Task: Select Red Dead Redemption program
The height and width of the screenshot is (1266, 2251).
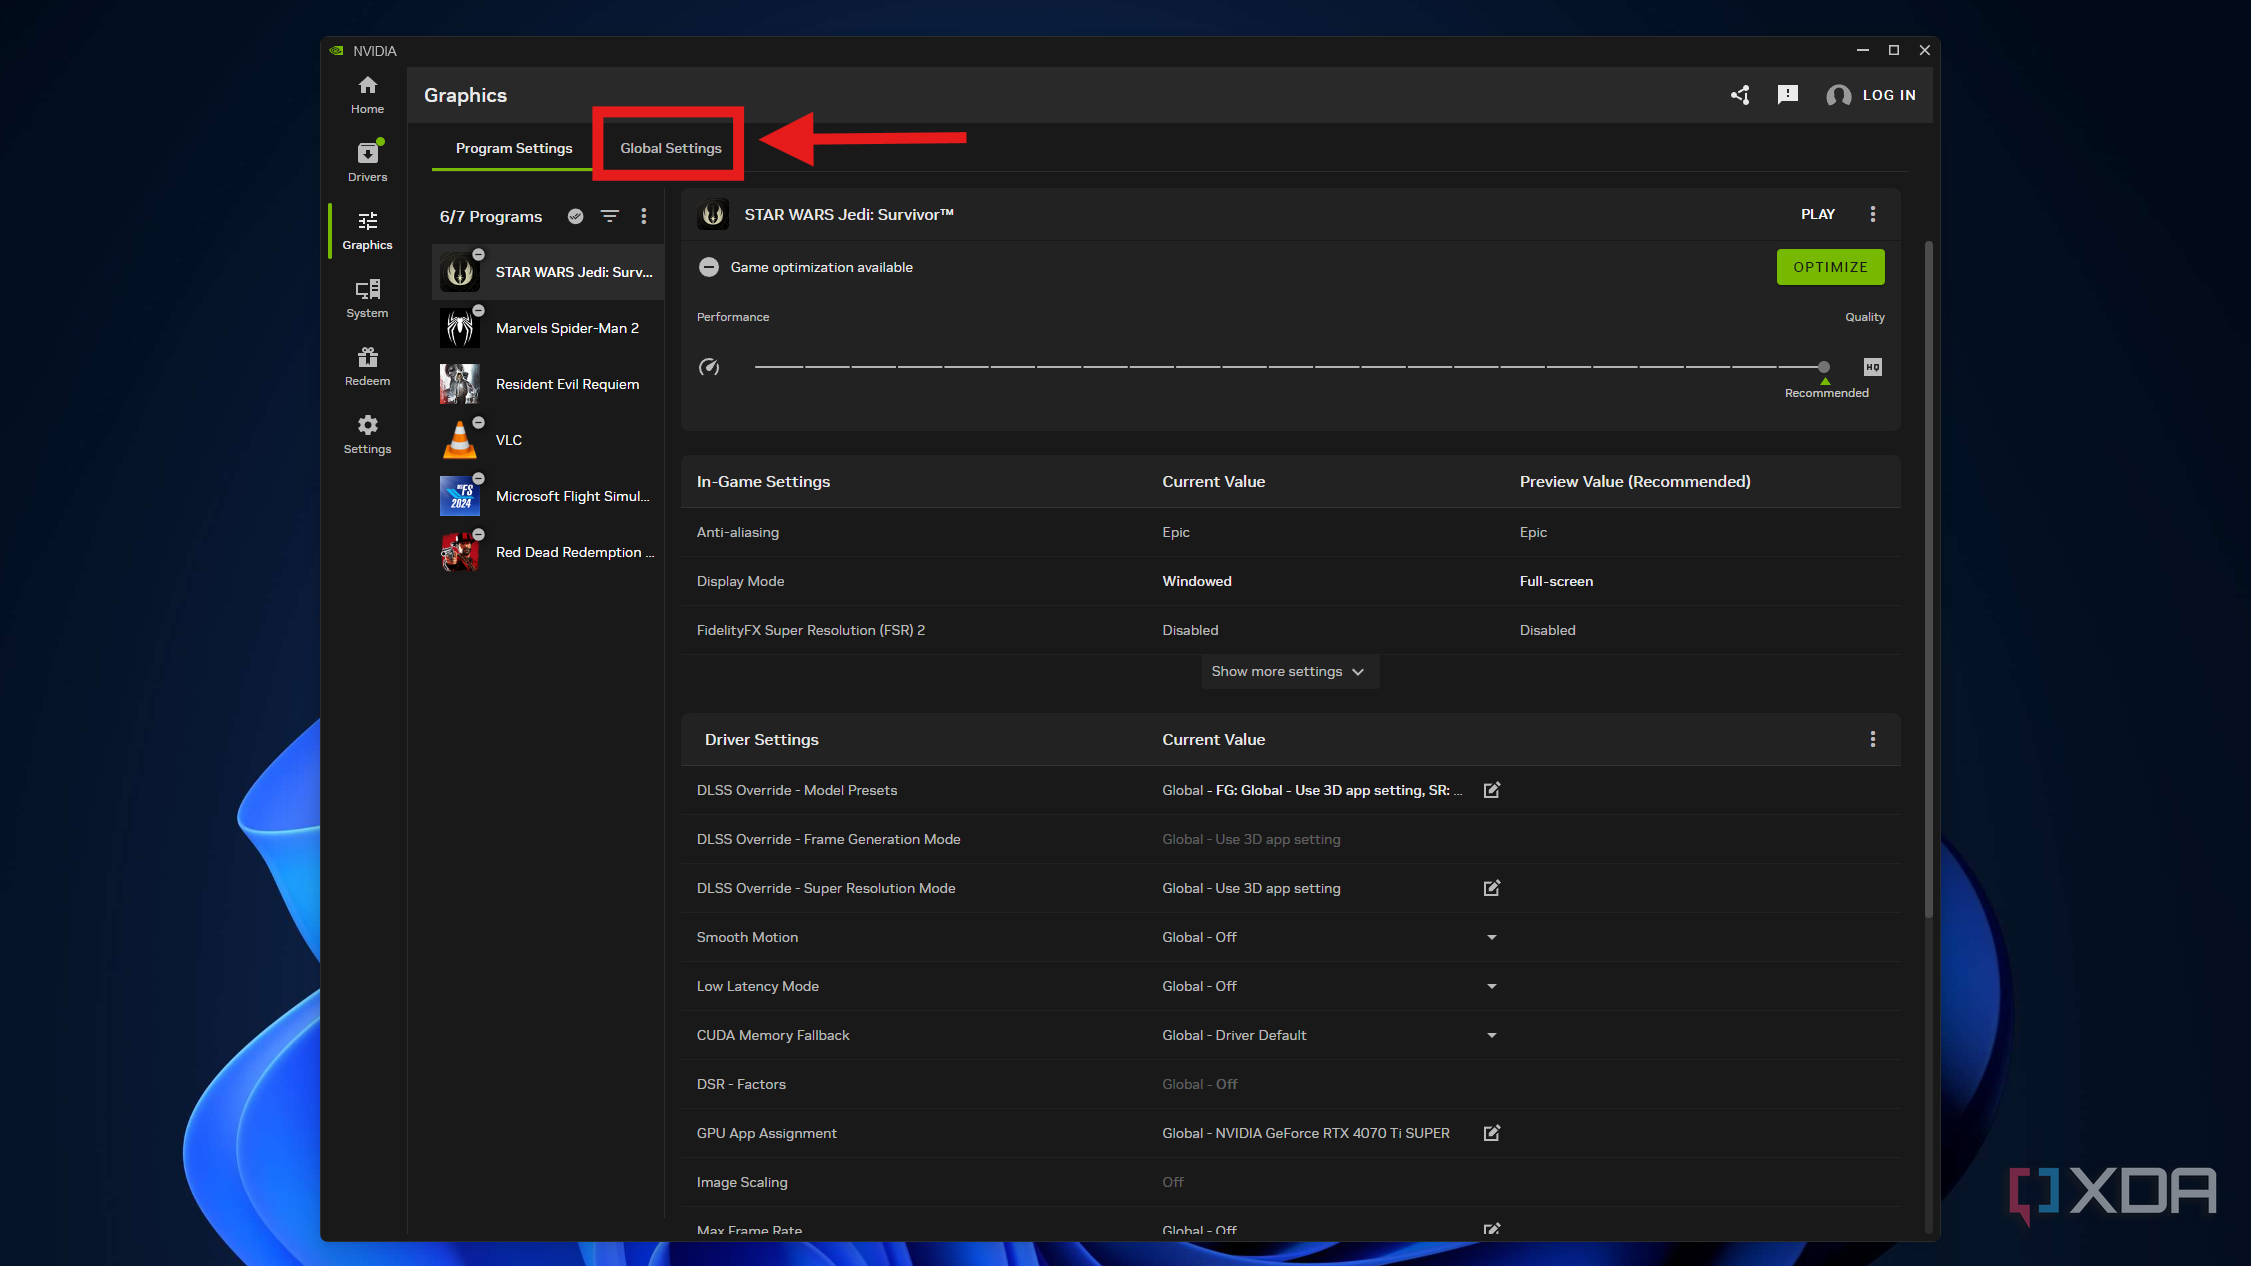Action: pos(548,552)
